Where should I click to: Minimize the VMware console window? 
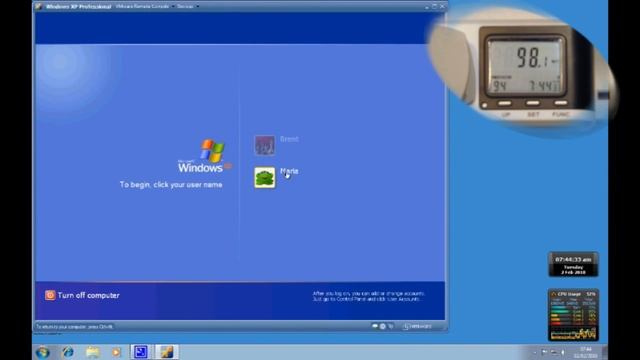(427, 7)
